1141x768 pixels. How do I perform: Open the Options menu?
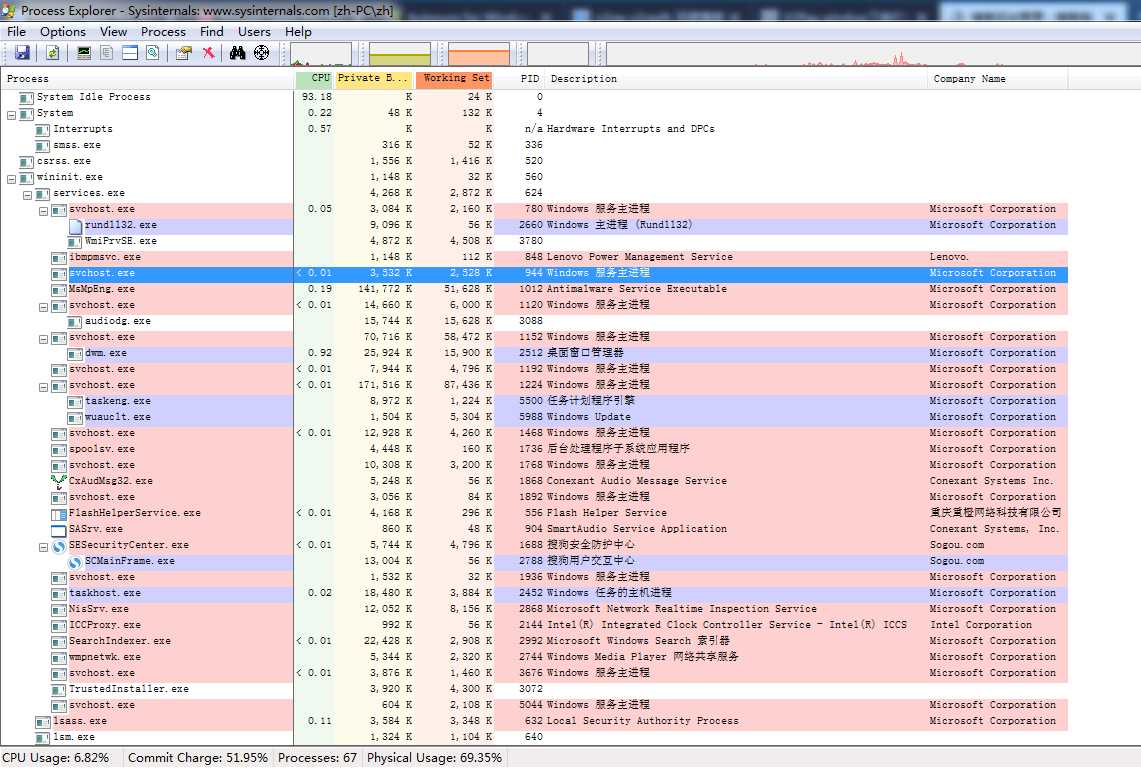coord(63,31)
